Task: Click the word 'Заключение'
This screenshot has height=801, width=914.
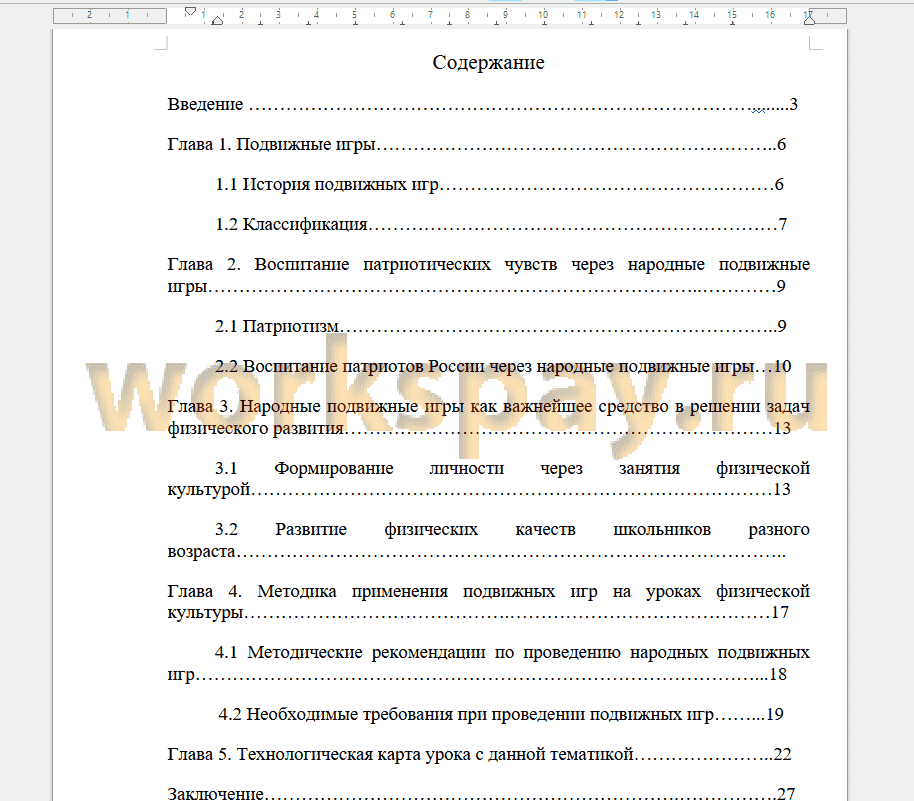Action: pos(216,793)
